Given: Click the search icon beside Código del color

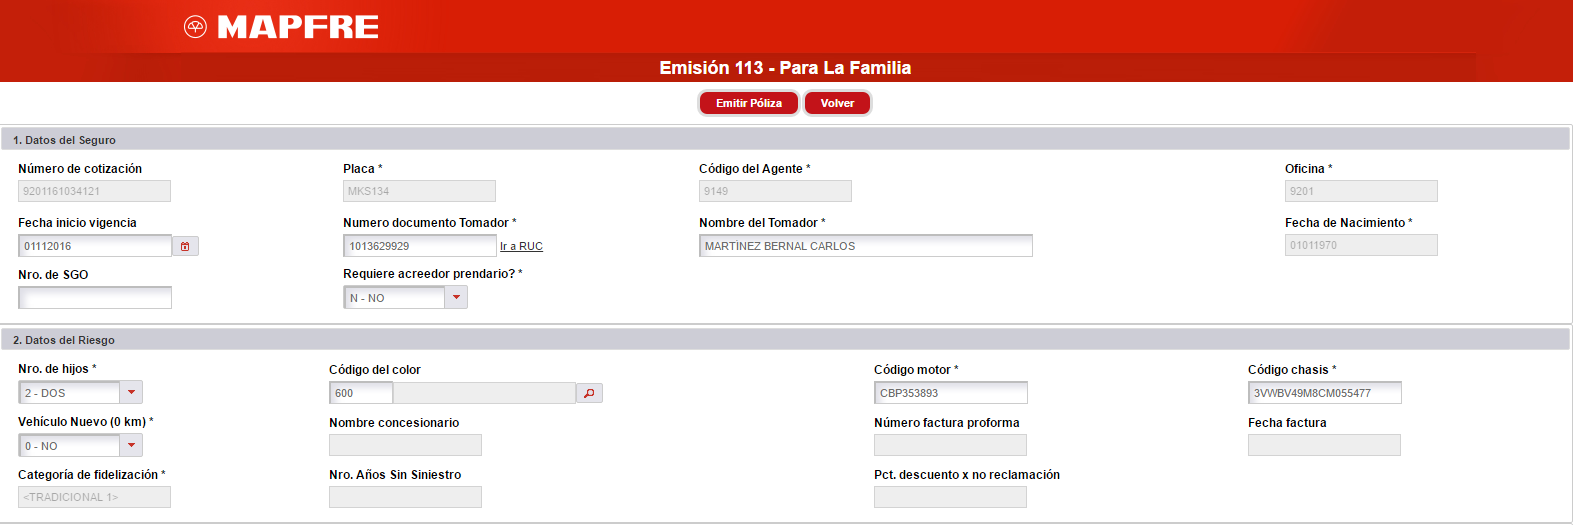Looking at the screenshot, I should click(x=589, y=393).
